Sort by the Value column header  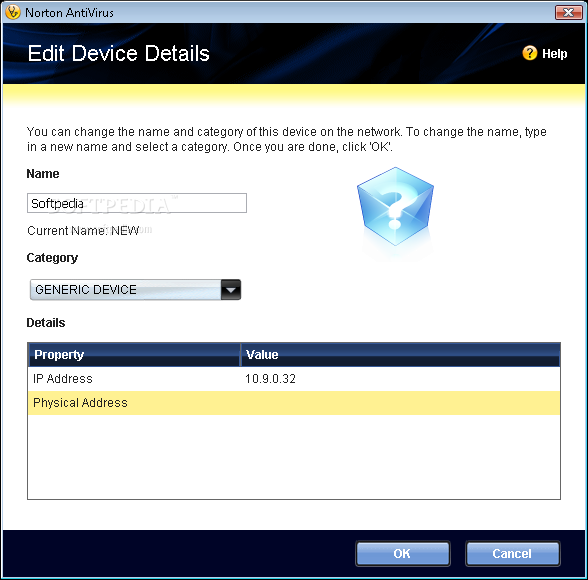(x=400, y=354)
